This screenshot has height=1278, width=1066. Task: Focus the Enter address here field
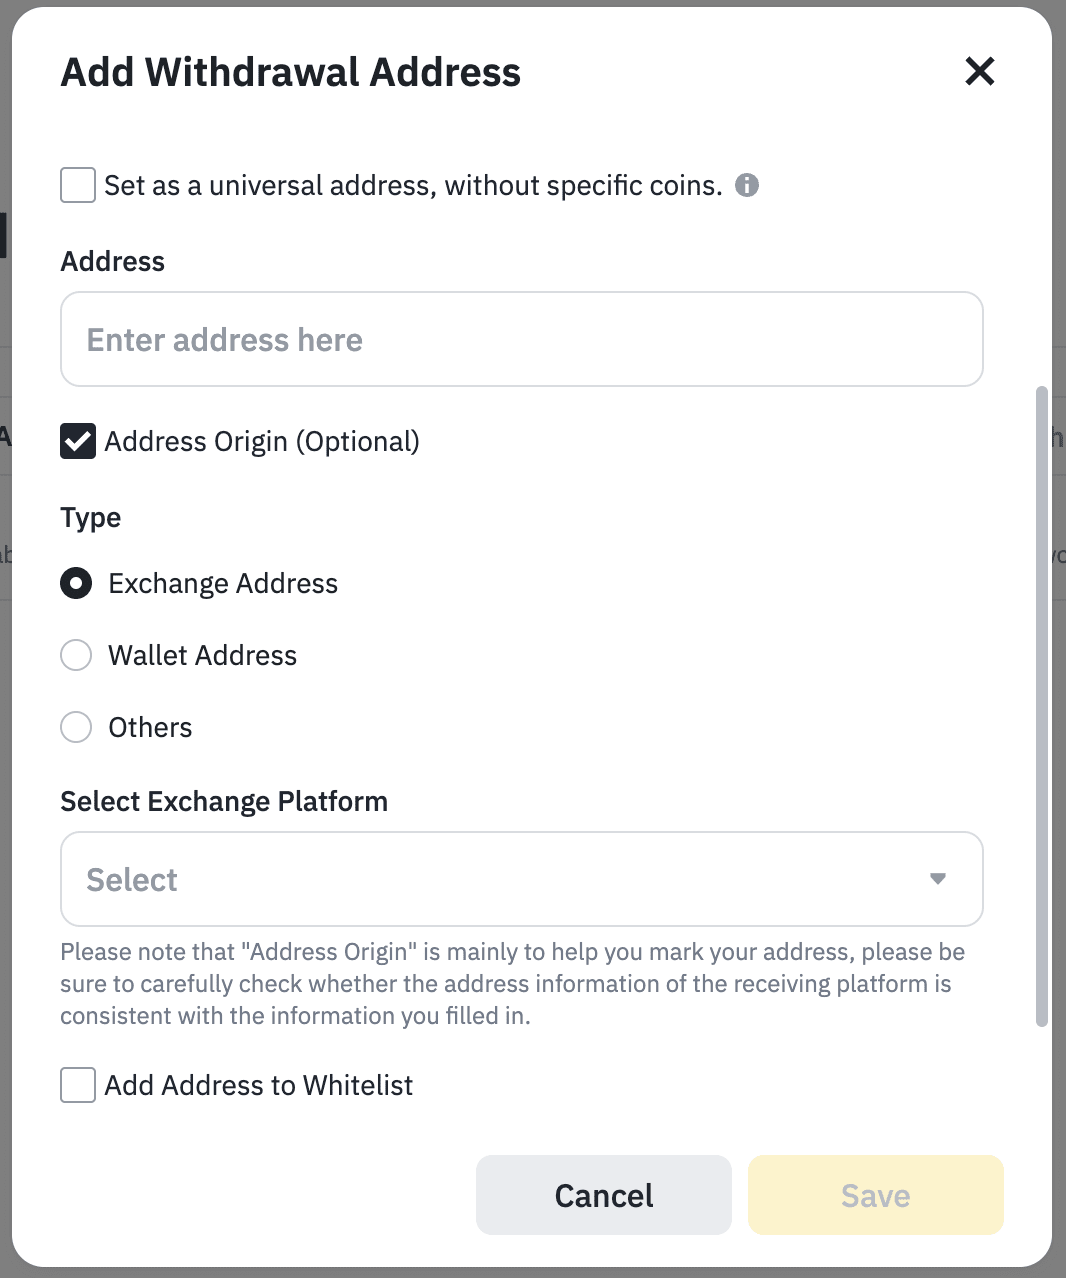(521, 339)
